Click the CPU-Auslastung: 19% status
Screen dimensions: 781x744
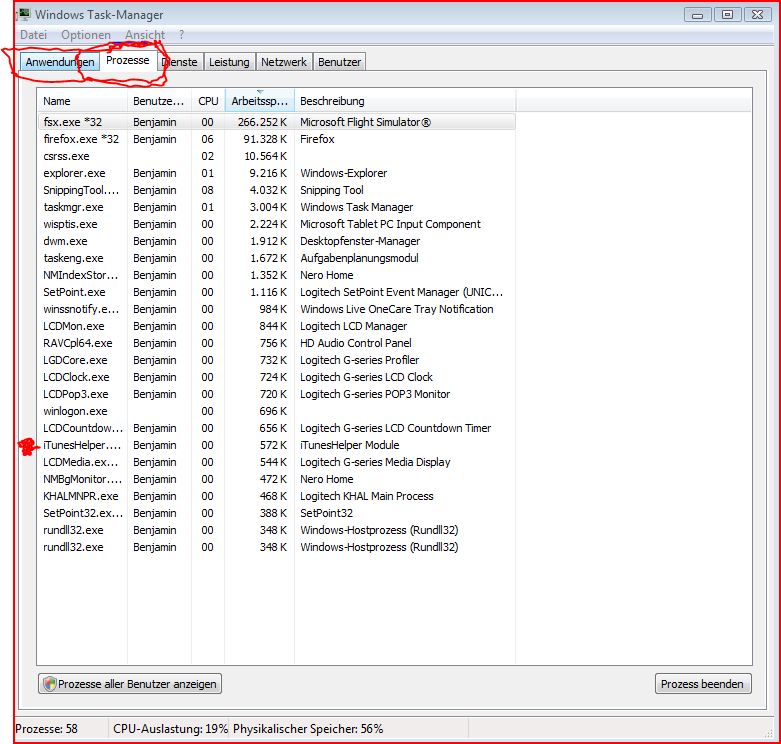click(170, 729)
